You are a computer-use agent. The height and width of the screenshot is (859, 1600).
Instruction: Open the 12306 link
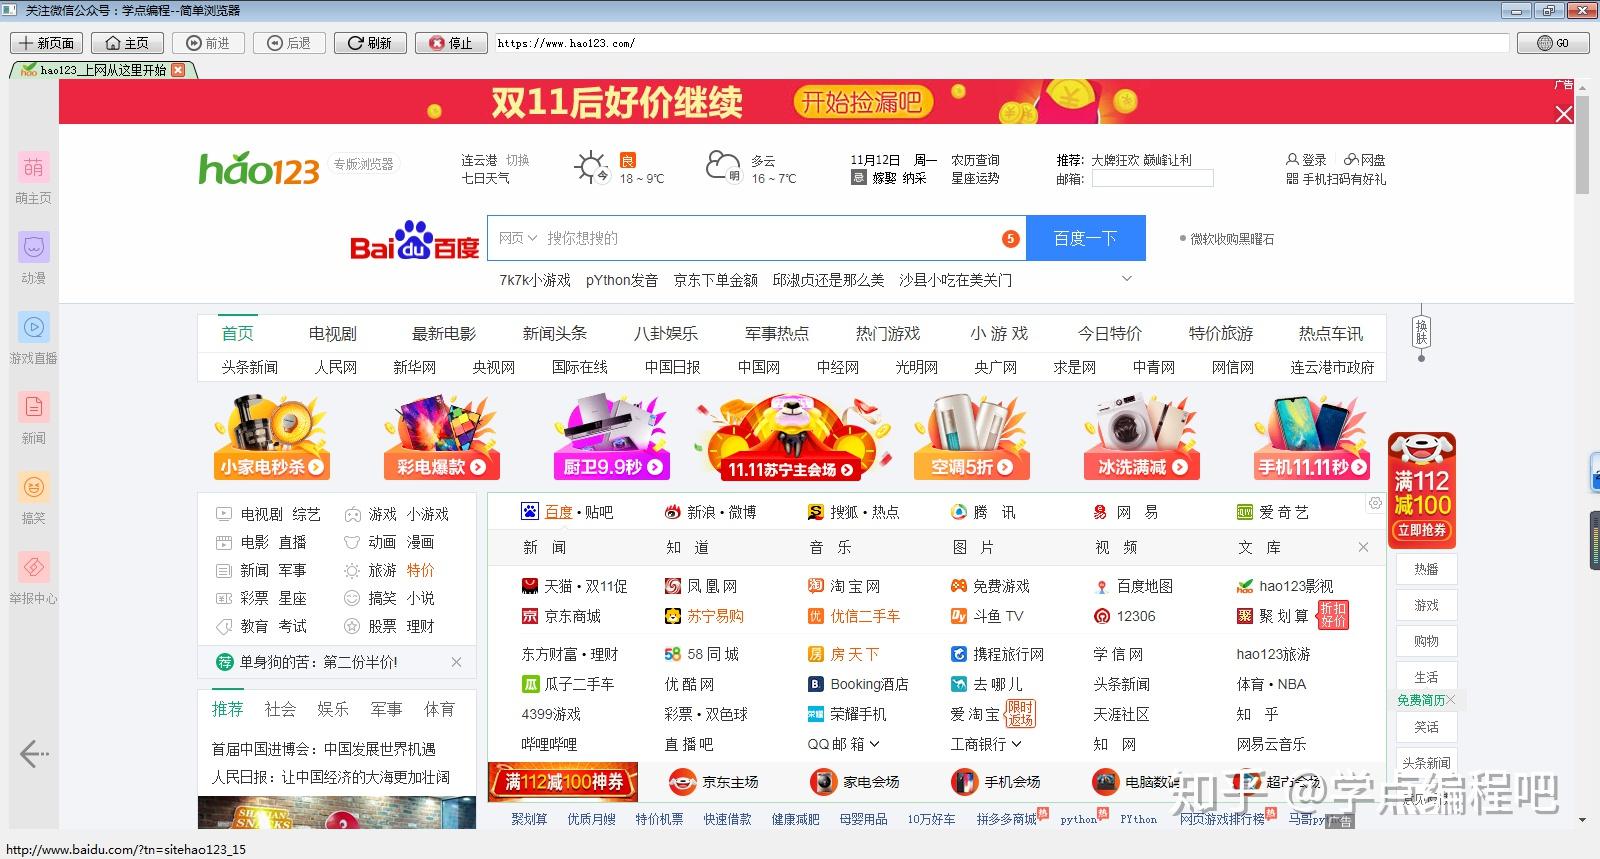pyautogui.click(x=1125, y=616)
